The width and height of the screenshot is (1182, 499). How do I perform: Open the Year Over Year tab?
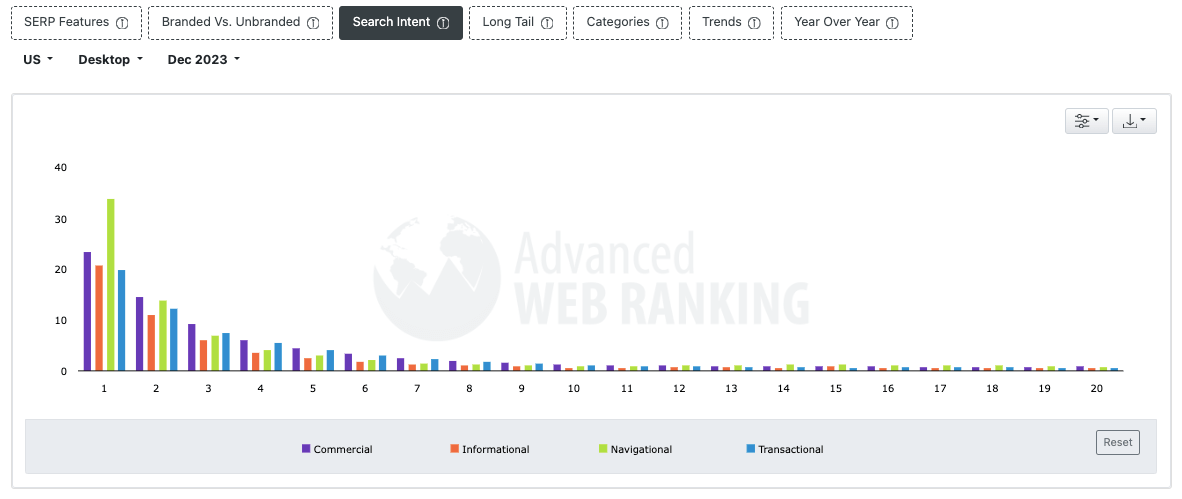837,22
